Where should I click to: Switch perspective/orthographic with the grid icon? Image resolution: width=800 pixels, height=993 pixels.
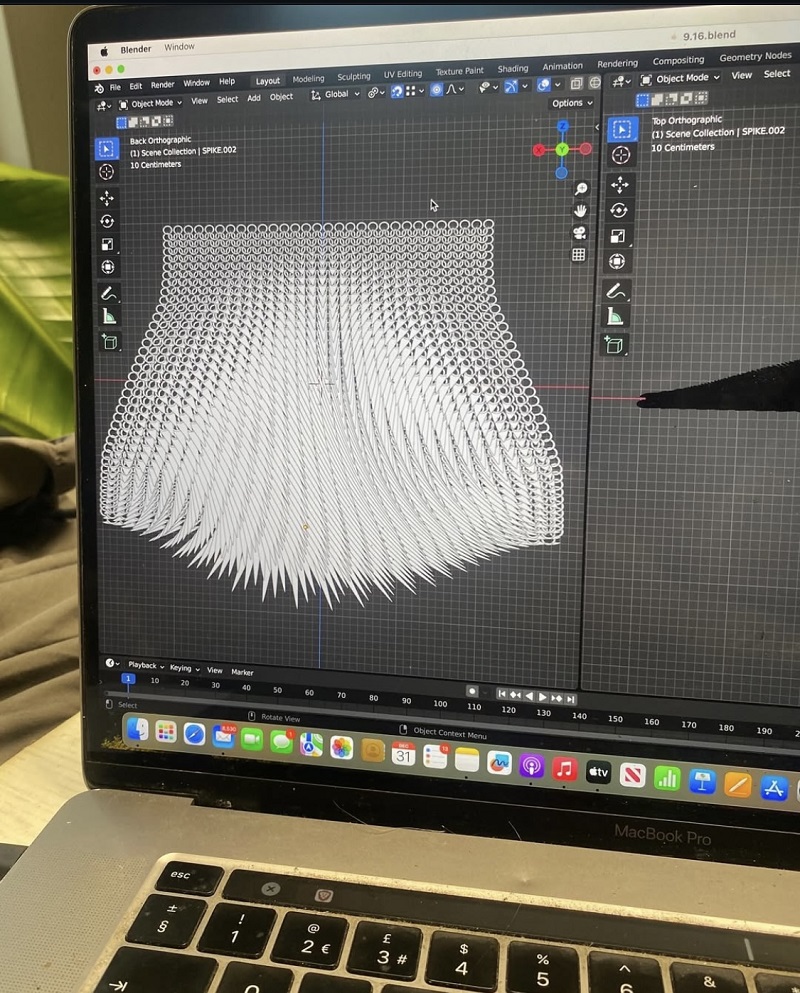pos(578,255)
